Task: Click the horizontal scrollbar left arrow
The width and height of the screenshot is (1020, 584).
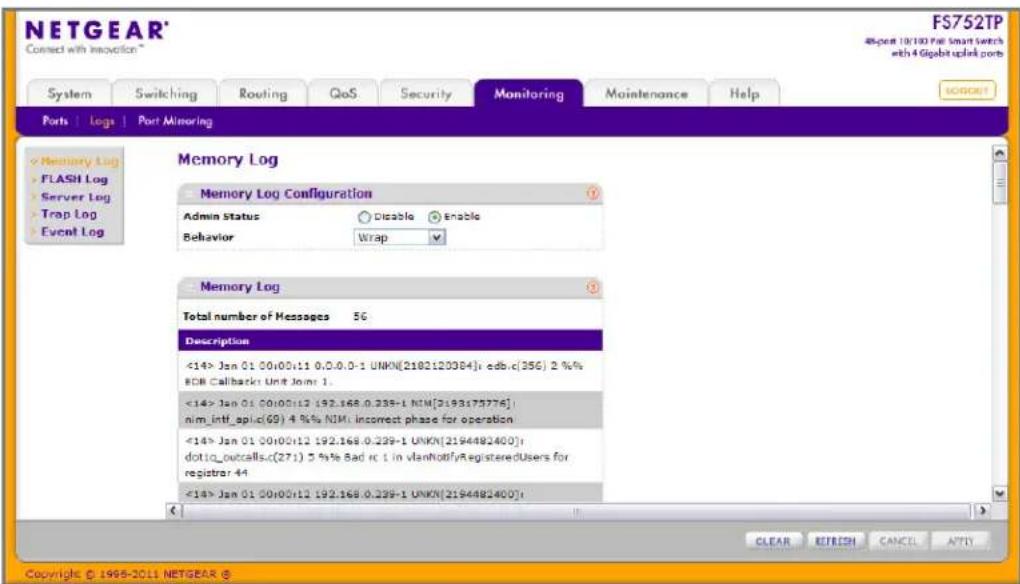Action: coord(173,511)
